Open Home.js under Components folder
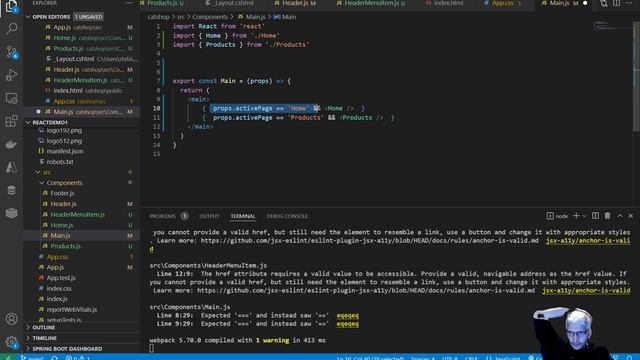Viewport: 640px width, 360px height. pos(62,225)
